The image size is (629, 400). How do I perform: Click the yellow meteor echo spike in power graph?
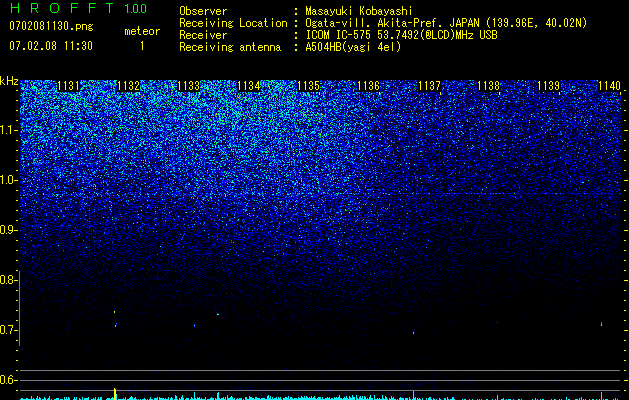click(115, 394)
